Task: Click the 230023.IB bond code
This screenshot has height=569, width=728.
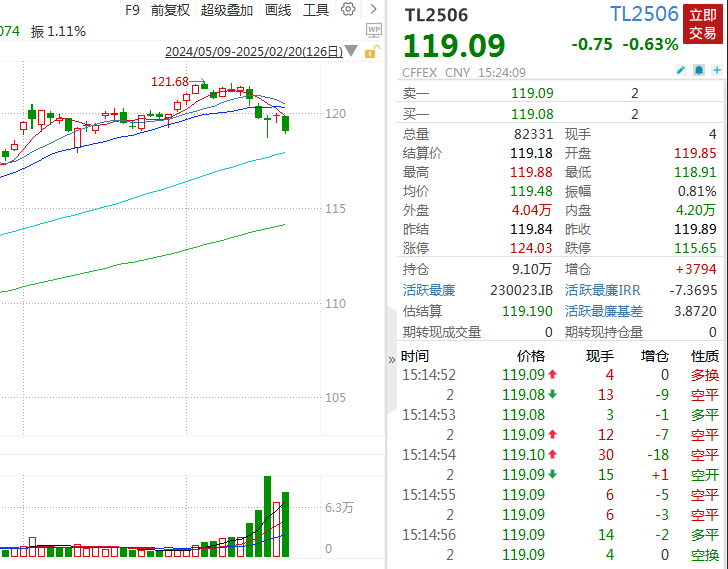Action: coord(521,291)
